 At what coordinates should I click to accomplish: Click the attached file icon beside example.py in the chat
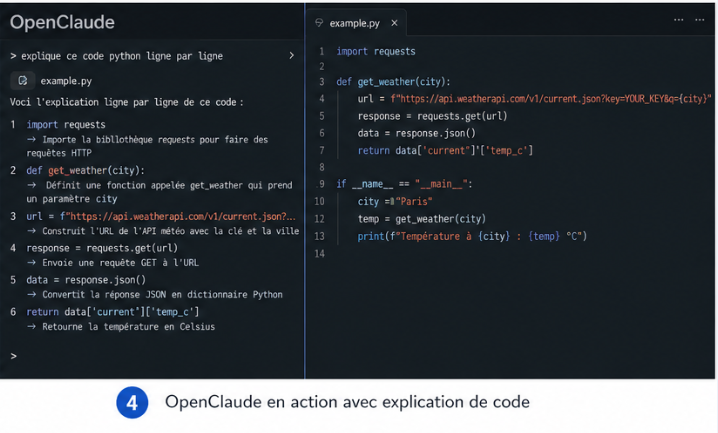[x=22, y=81]
